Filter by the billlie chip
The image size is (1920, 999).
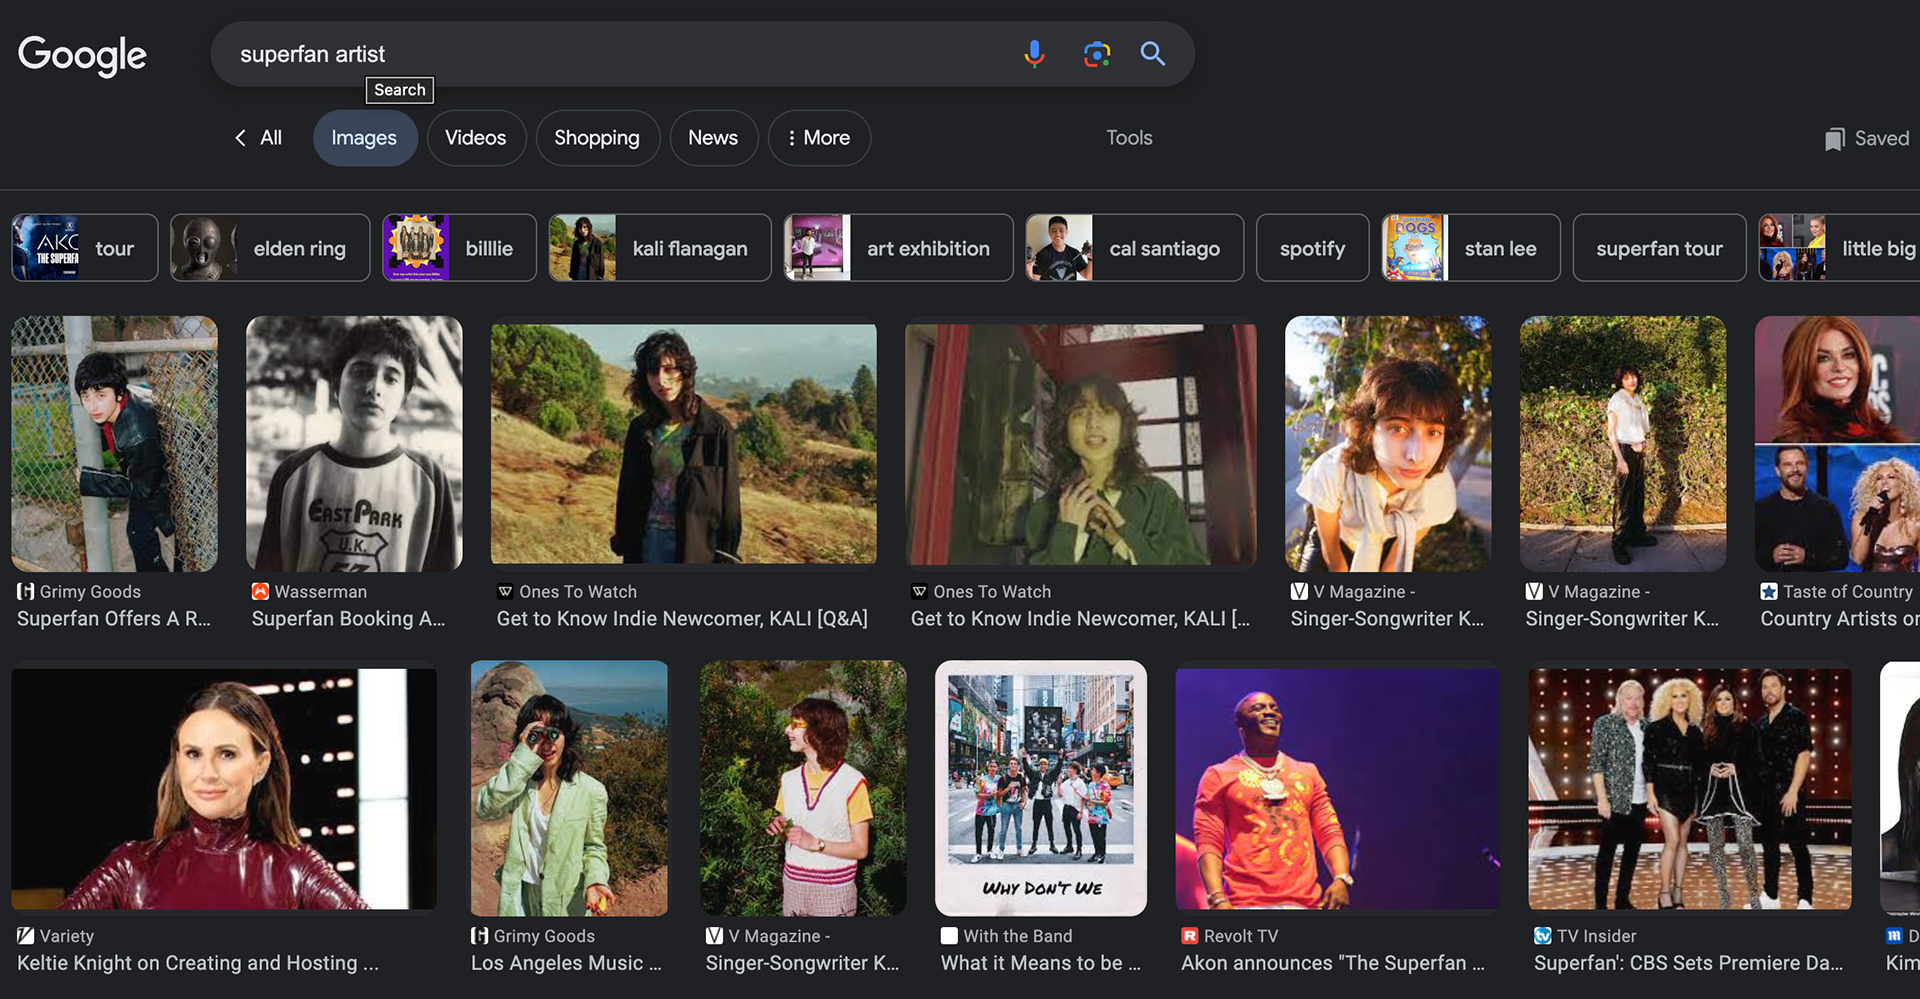pos(459,248)
